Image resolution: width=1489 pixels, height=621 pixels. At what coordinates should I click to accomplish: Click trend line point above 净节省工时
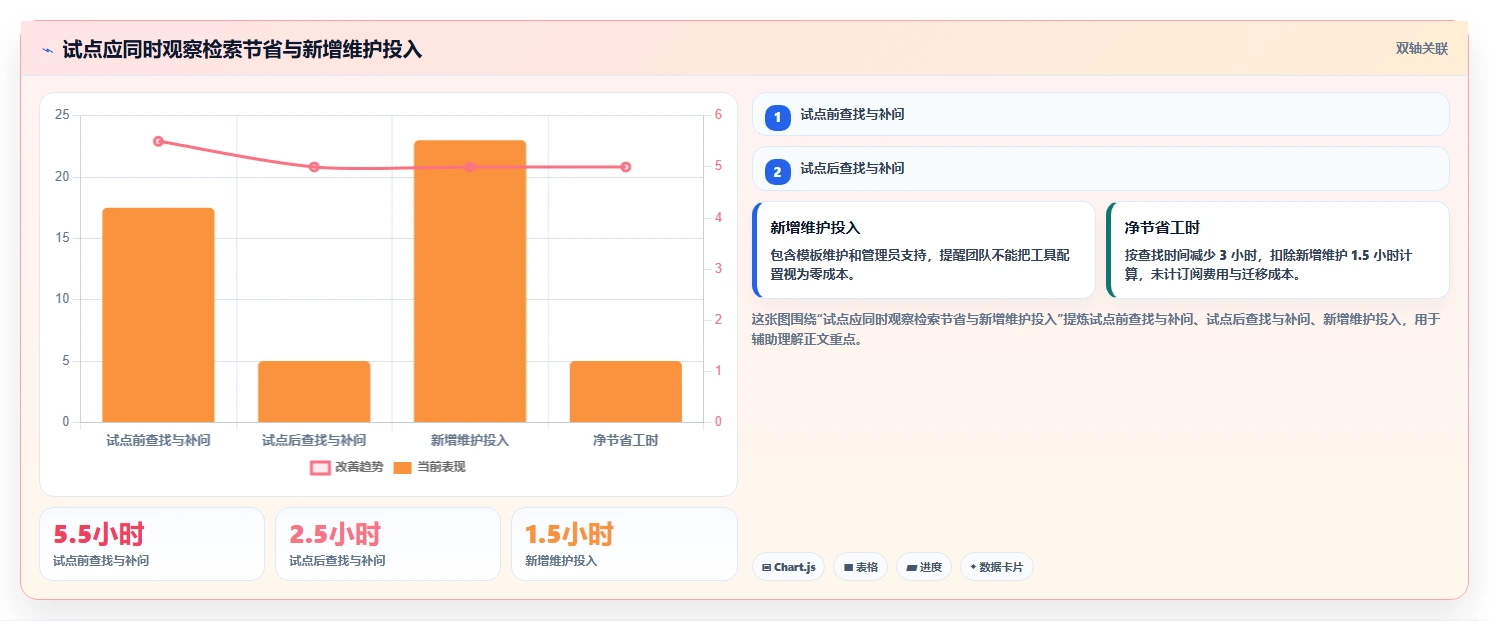coord(626,167)
